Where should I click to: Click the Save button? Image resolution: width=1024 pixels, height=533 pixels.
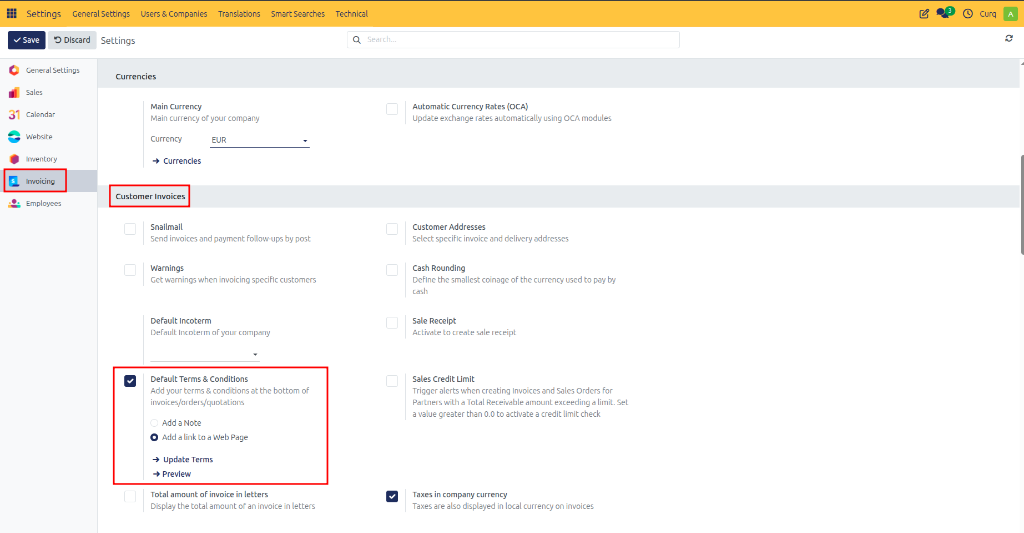[27, 40]
